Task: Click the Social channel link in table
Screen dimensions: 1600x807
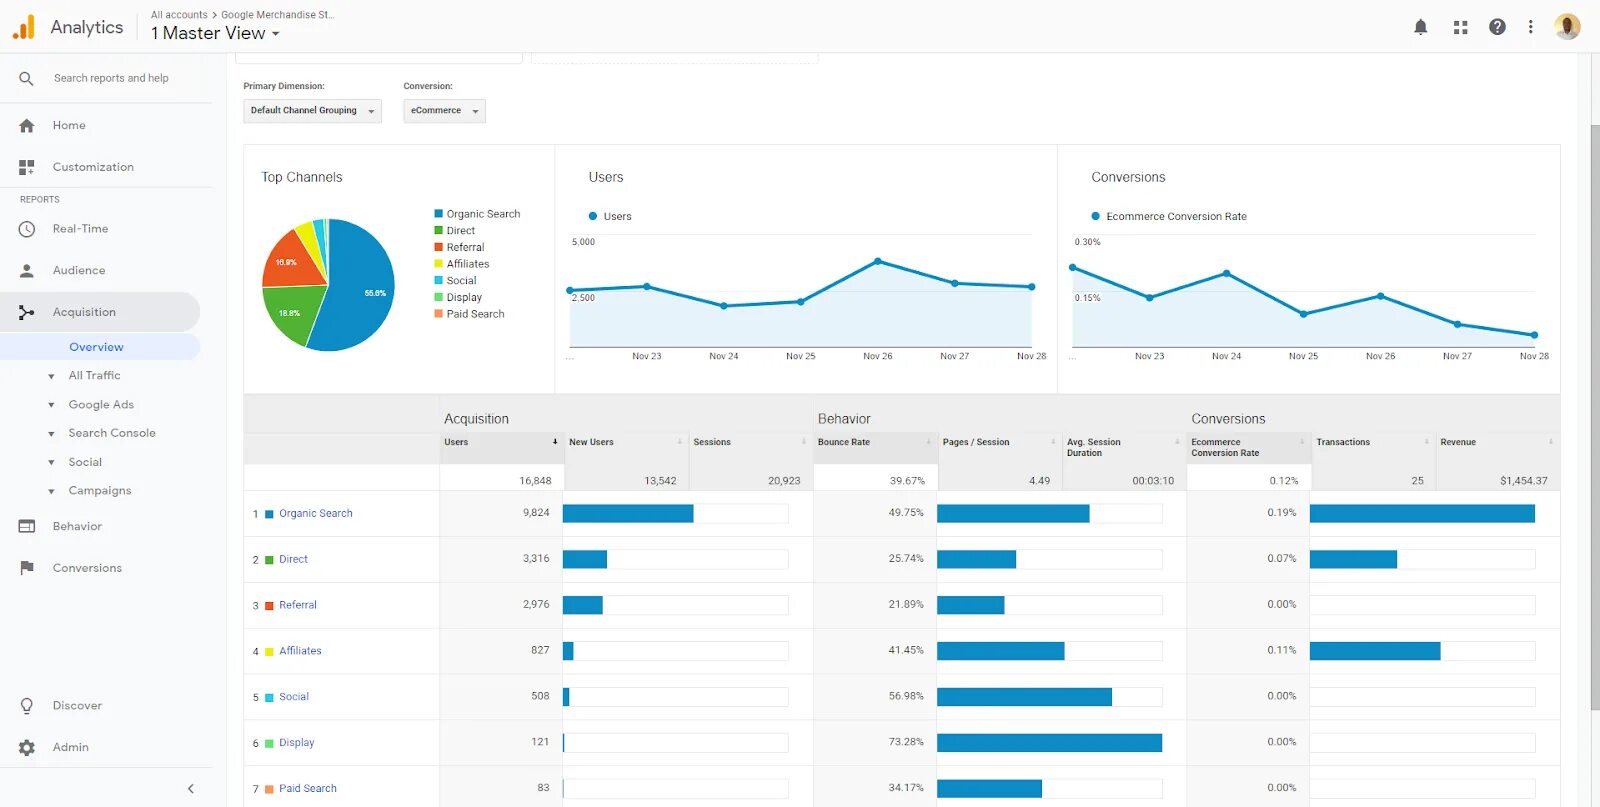Action: pyautogui.click(x=294, y=697)
